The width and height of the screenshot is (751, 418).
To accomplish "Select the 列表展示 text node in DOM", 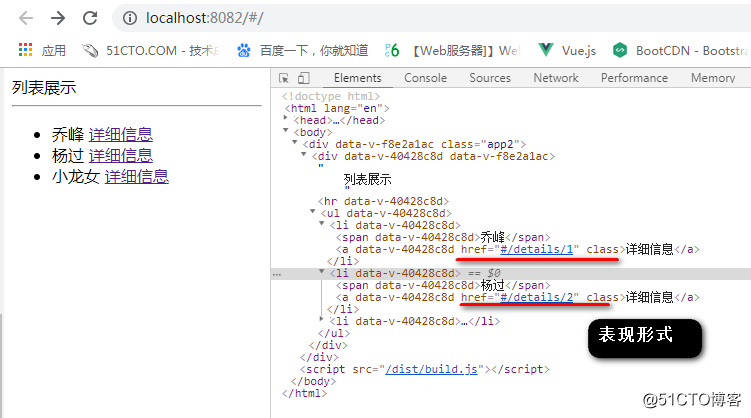I will point(367,180).
